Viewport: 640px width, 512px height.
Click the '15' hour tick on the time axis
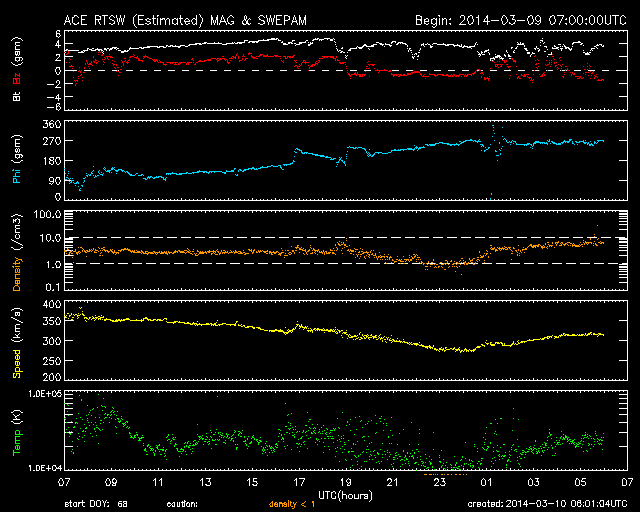tap(252, 483)
